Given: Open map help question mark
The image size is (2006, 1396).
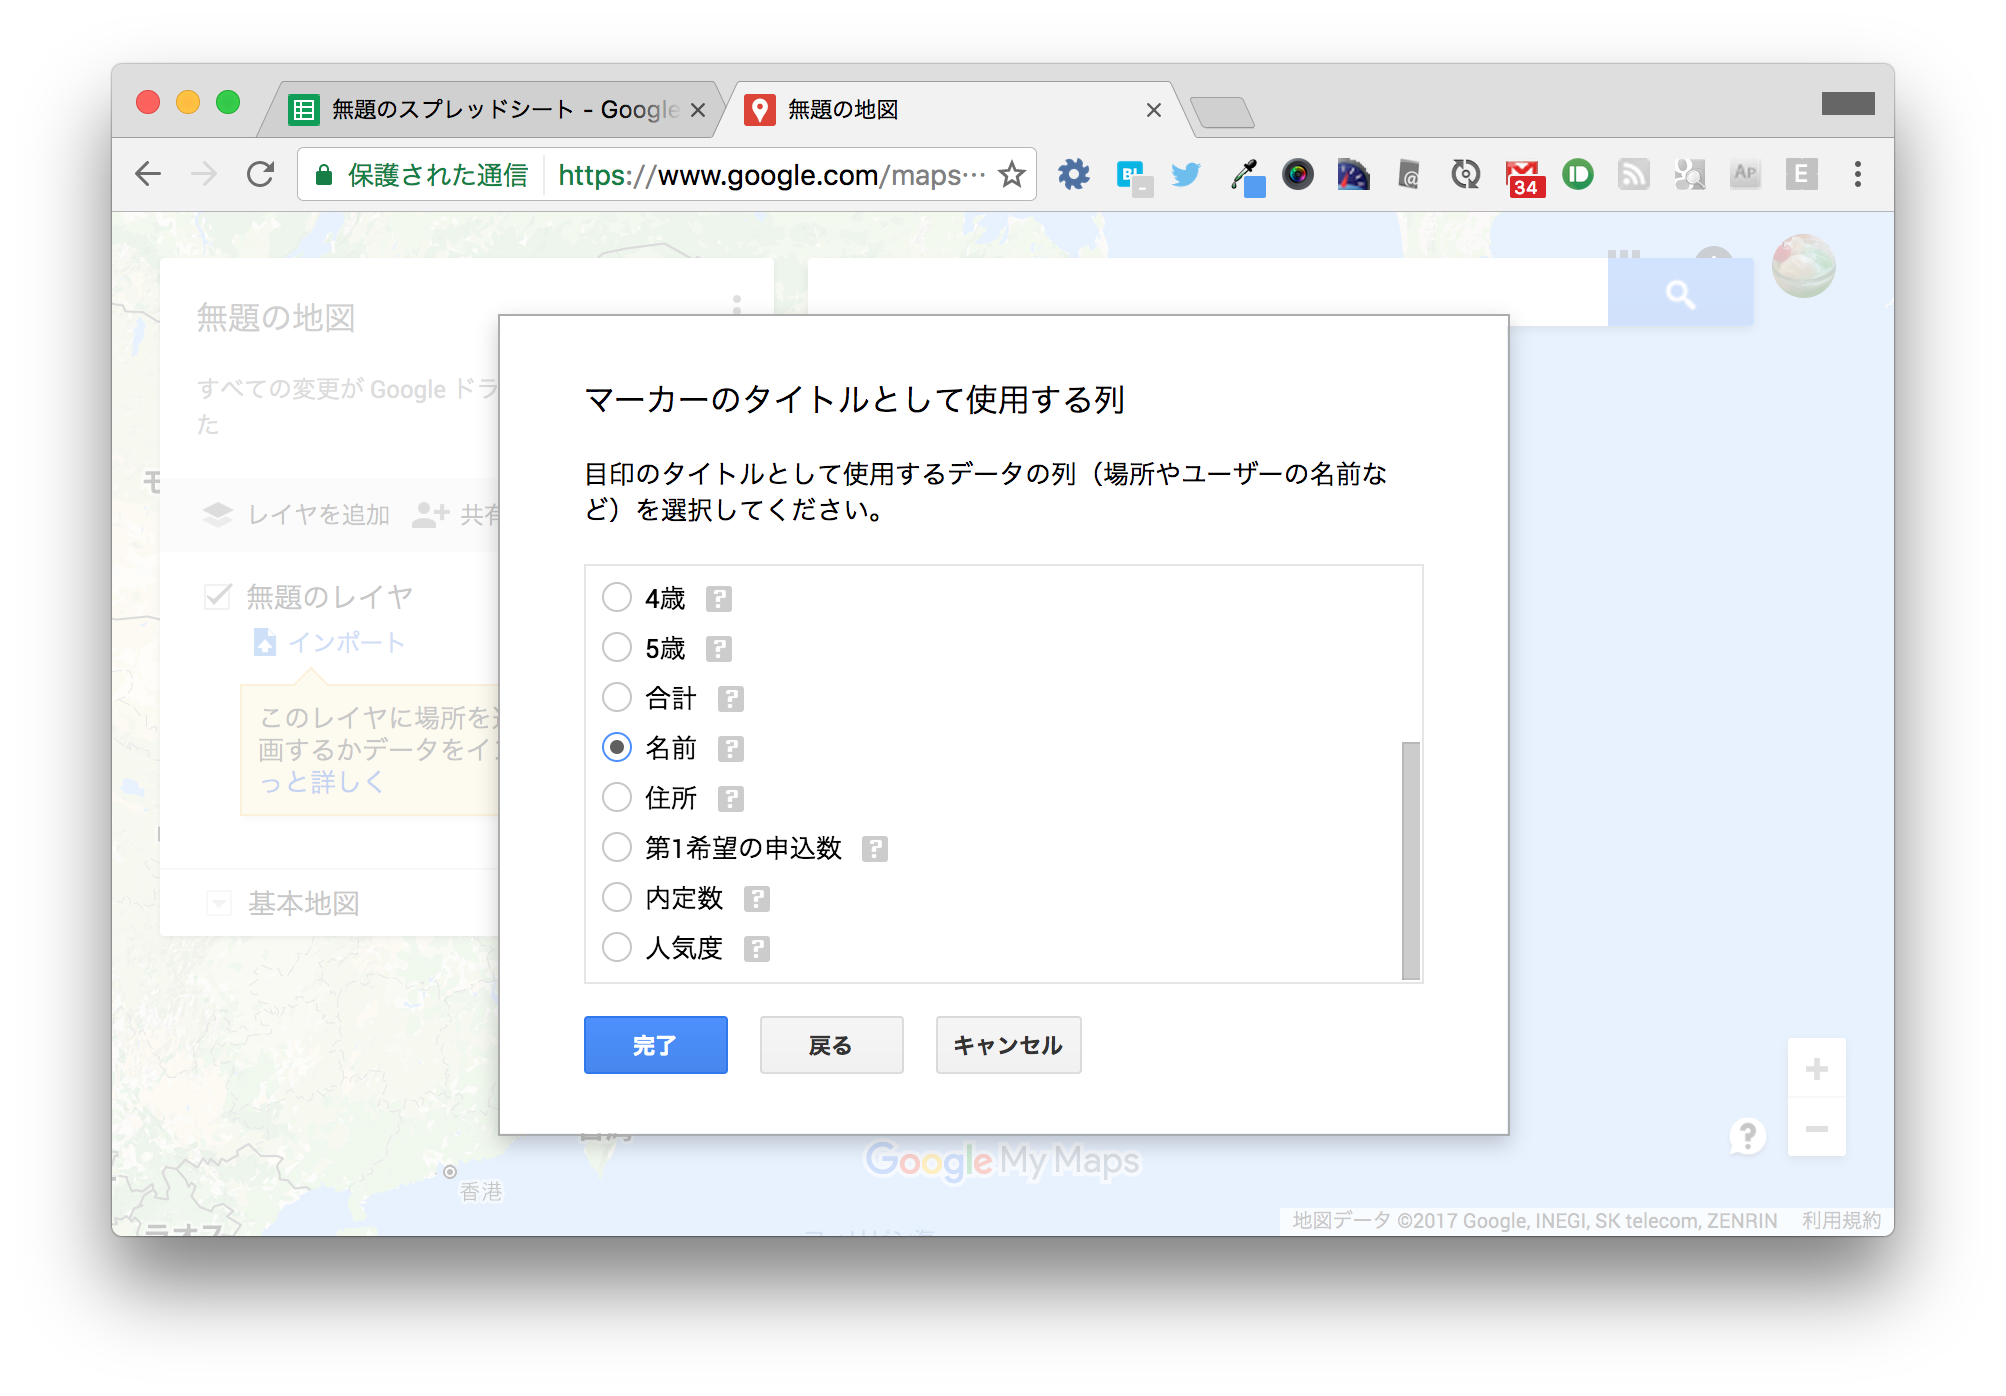Looking at the screenshot, I should point(1747,1136).
